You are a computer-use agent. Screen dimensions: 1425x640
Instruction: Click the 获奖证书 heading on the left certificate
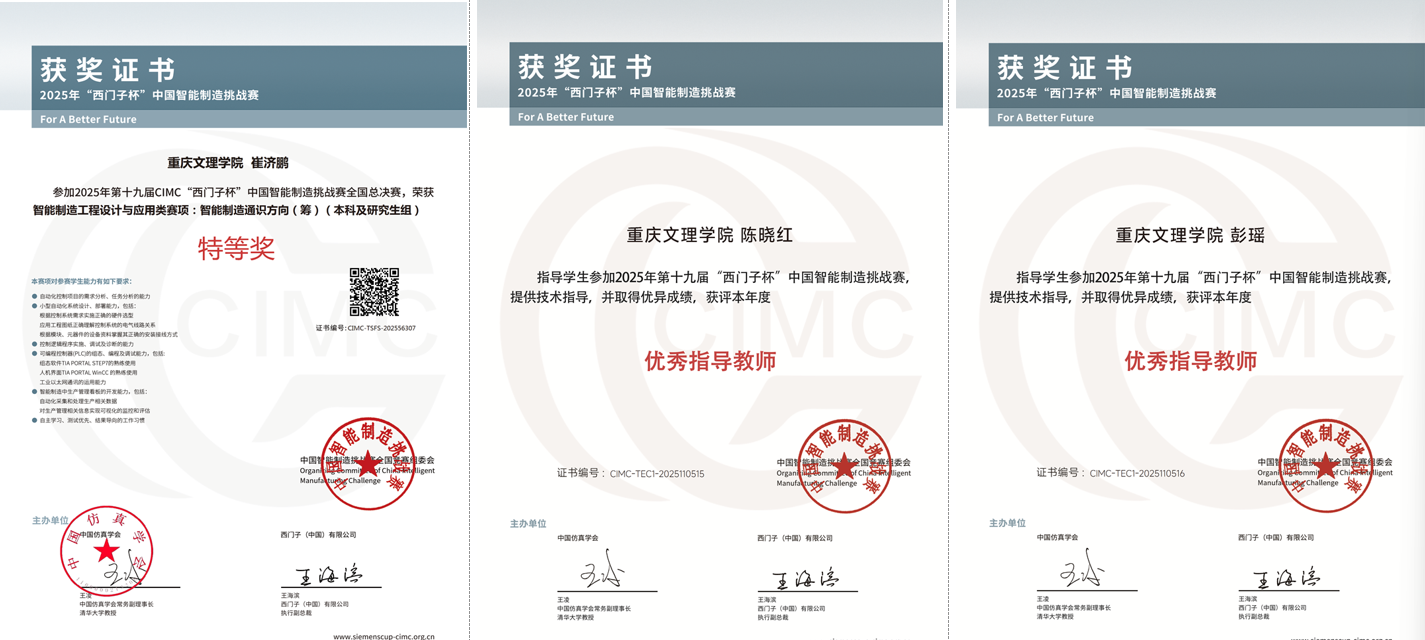108,70
